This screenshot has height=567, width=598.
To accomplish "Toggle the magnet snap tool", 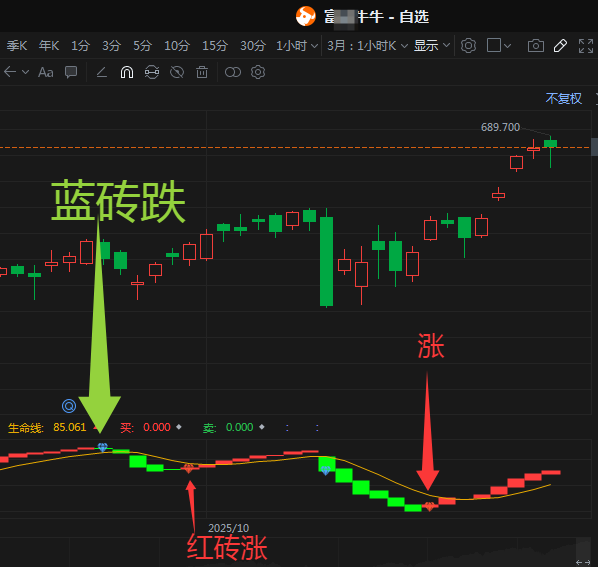I will (127, 72).
